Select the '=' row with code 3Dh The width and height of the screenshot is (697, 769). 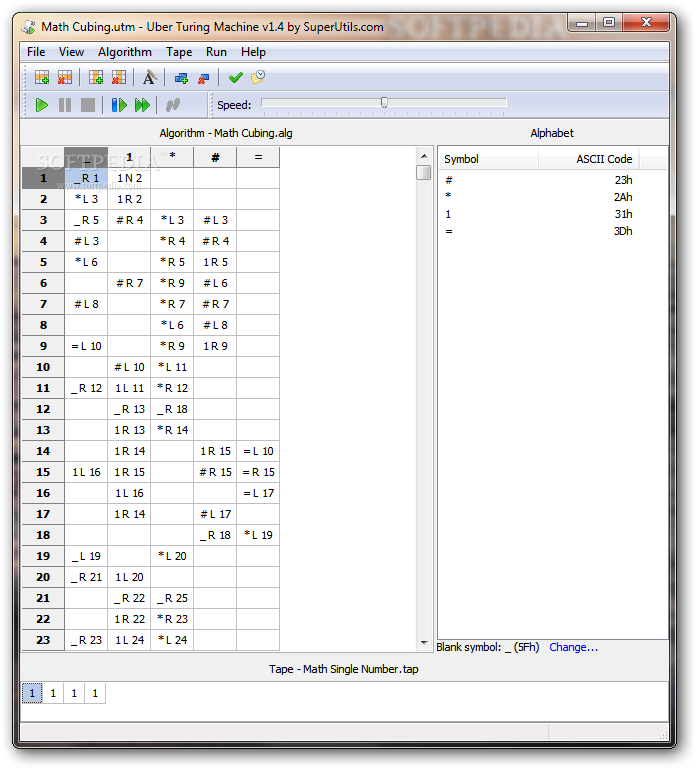[539, 231]
